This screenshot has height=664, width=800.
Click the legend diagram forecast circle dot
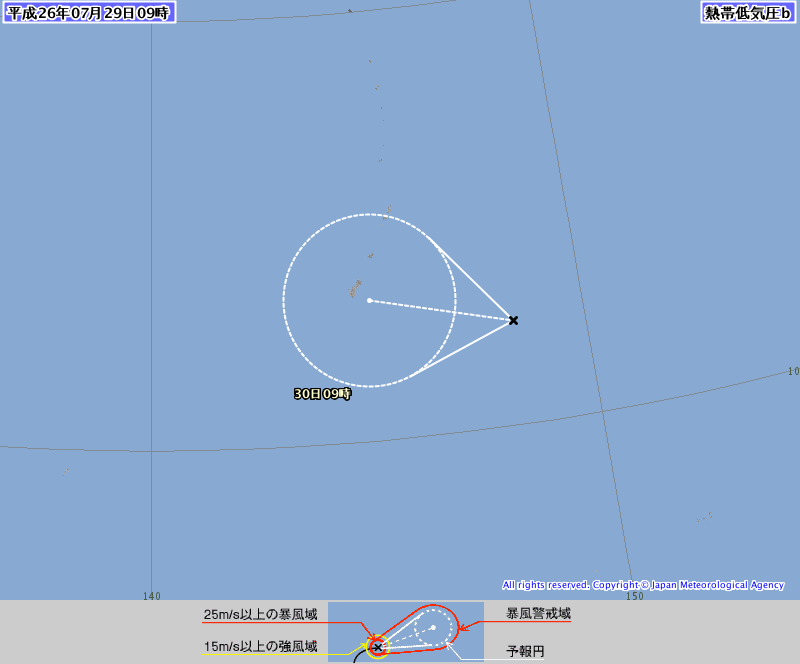pos(433,627)
